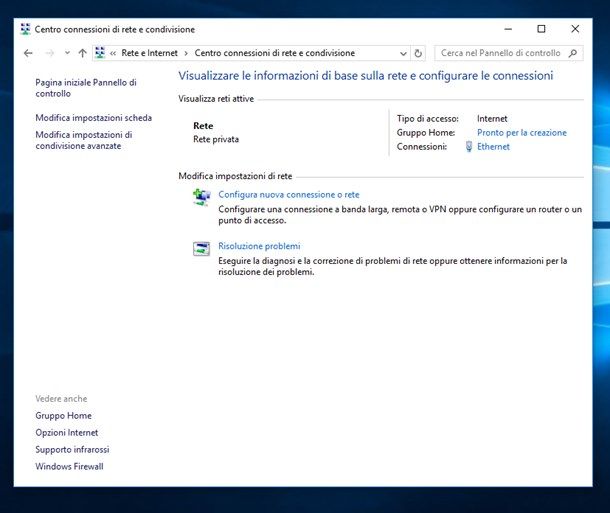
Task: Click Pronto per la creazione link
Action: tap(521, 133)
